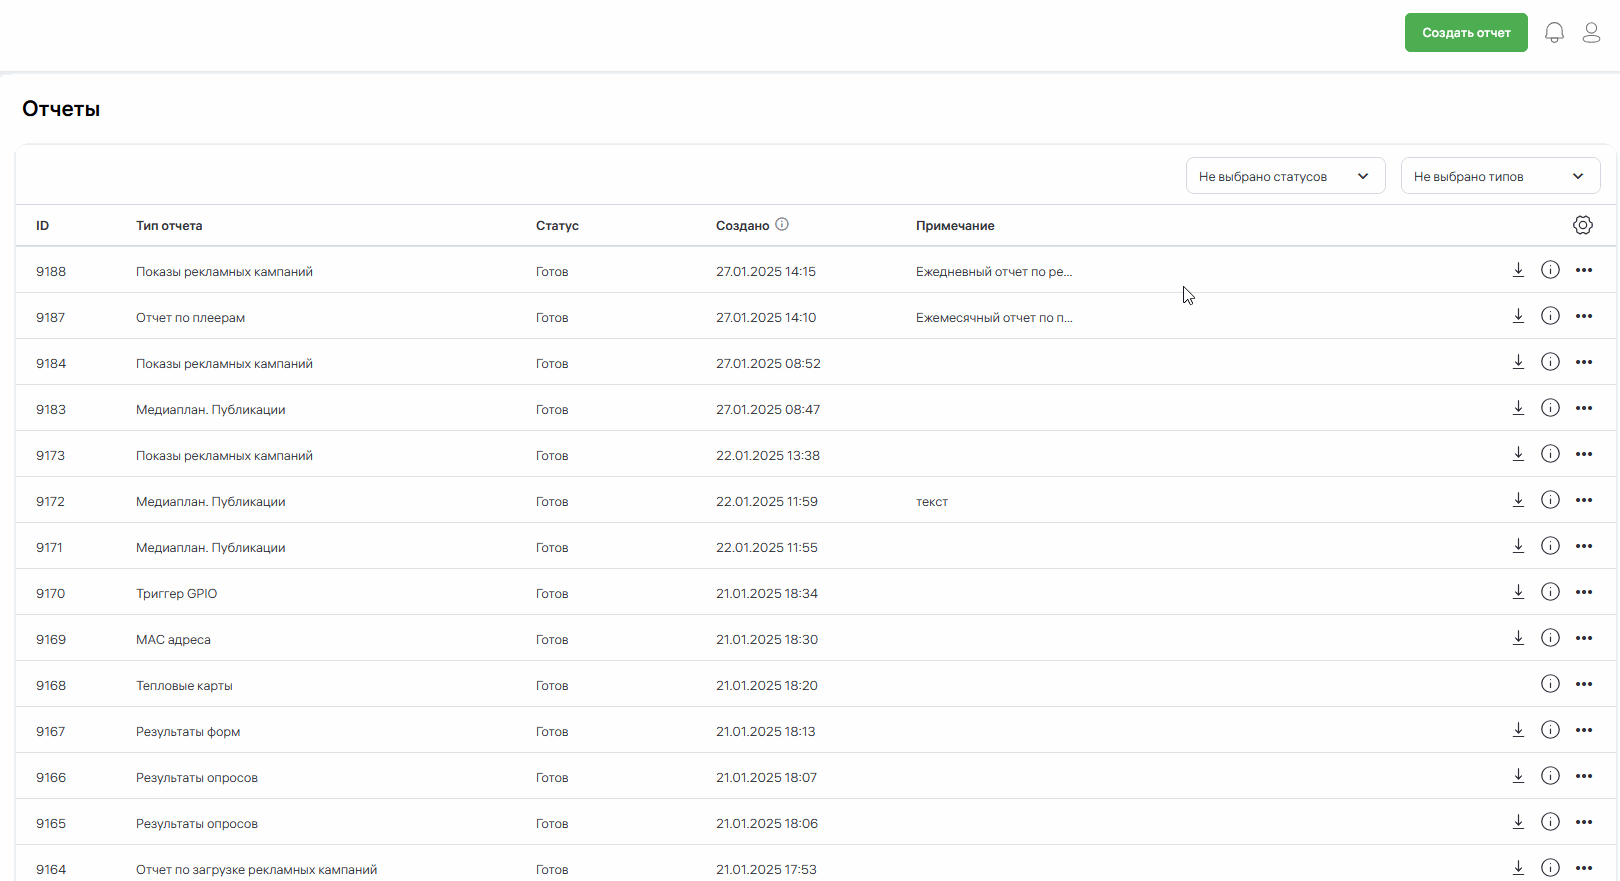Expand the Не выбрано статусов dropdown
The width and height of the screenshot is (1620, 881).
1285,176
